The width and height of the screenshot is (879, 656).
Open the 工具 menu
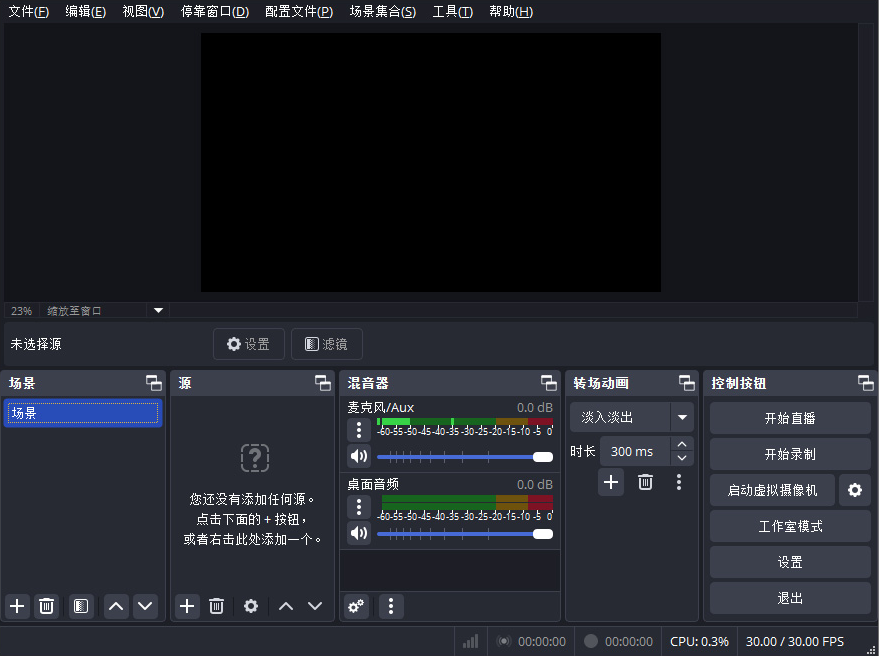[x=451, y=12]
